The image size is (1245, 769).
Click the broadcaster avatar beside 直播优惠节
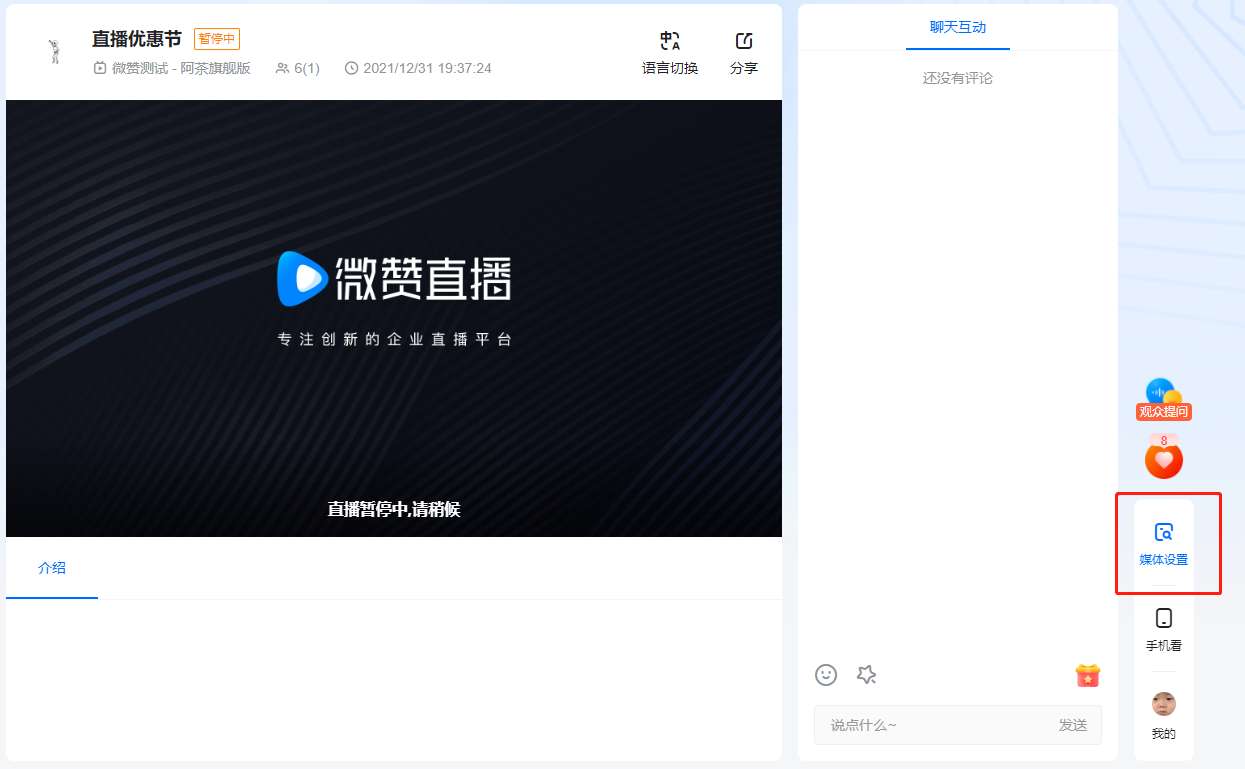[x=54, y=52]
